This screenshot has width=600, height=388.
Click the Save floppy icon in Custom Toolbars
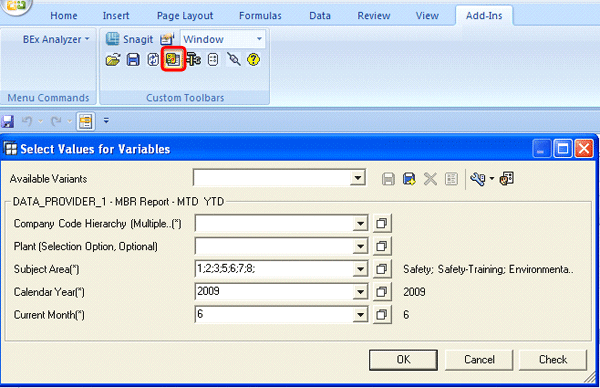(133, 60)
